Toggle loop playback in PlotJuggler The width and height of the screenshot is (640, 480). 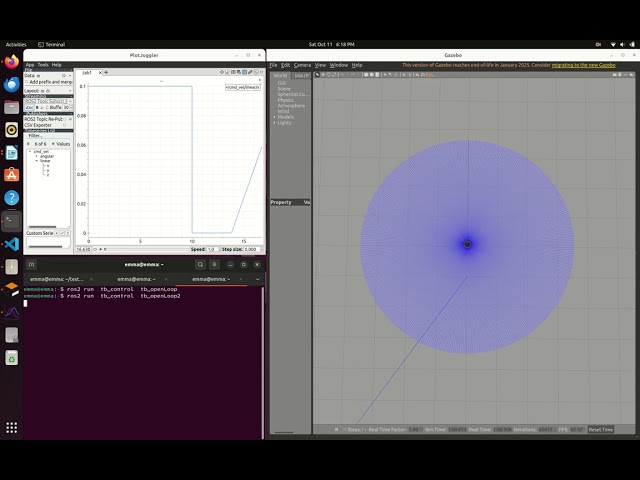click(95, 249)
